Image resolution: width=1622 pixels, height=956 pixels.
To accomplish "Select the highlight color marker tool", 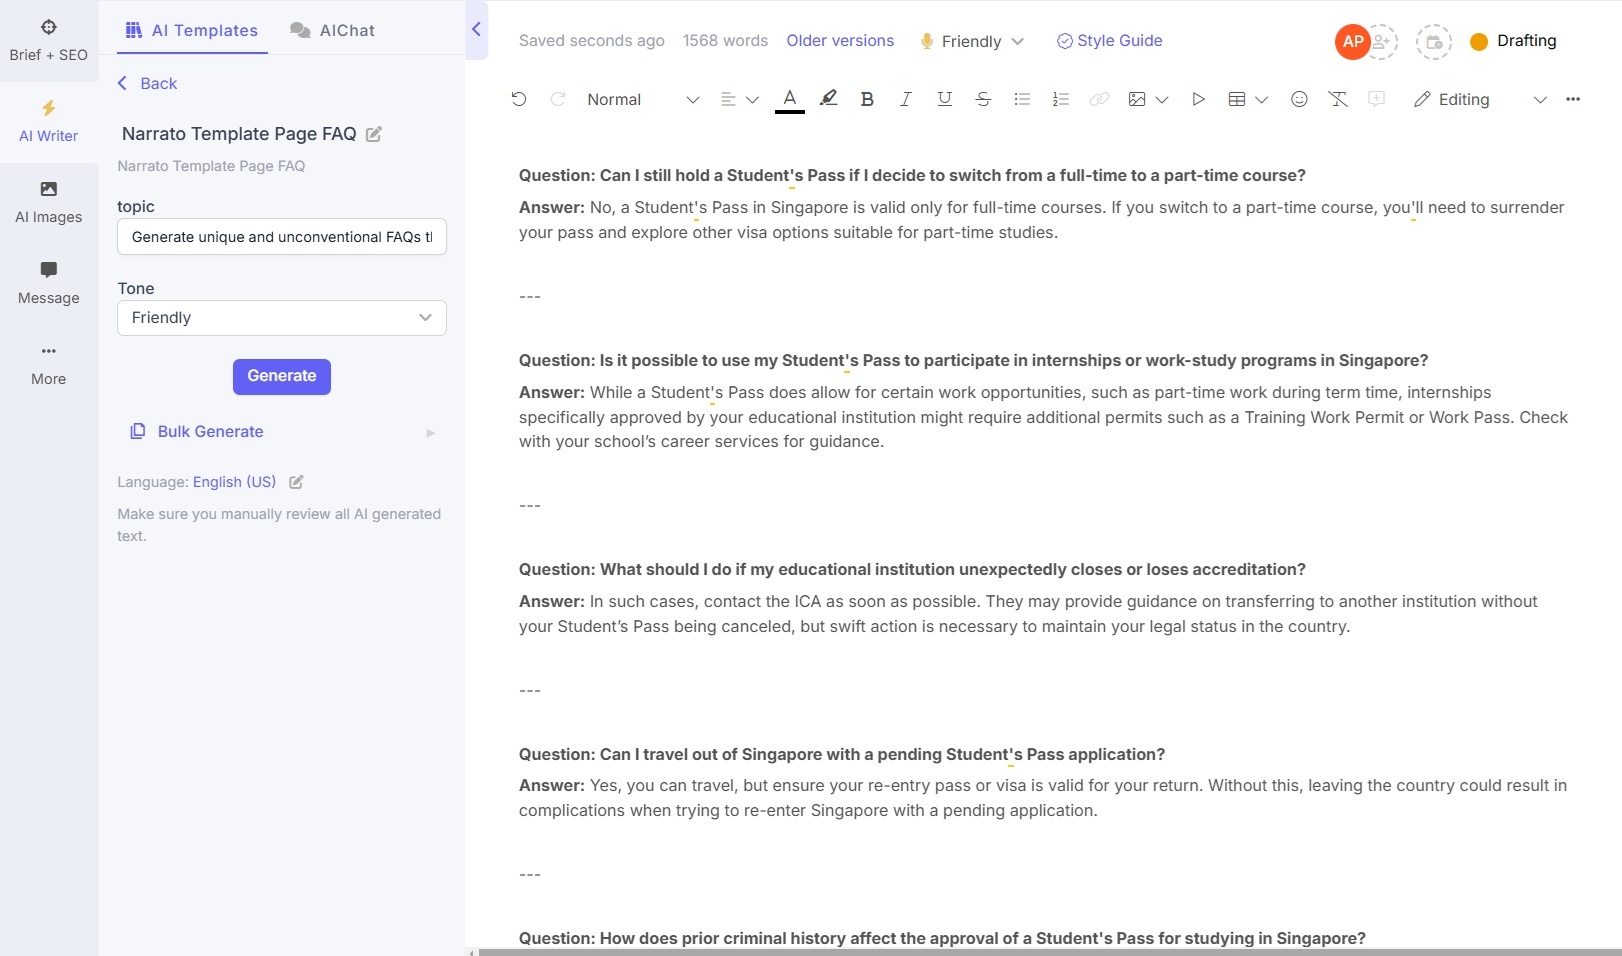I will pos(828,98).
